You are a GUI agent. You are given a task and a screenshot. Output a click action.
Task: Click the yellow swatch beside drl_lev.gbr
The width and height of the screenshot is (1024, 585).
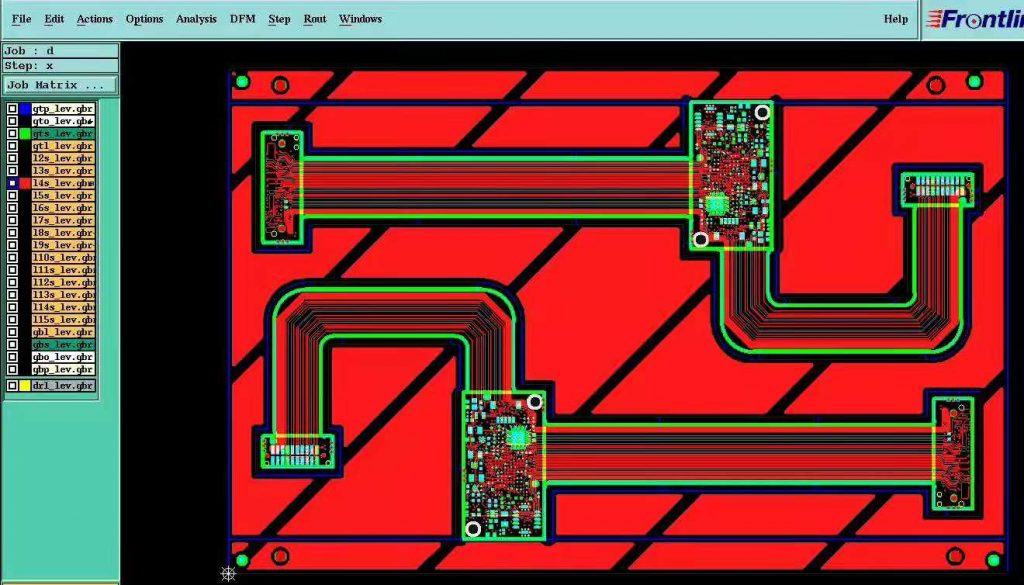[x=27, y=384]
